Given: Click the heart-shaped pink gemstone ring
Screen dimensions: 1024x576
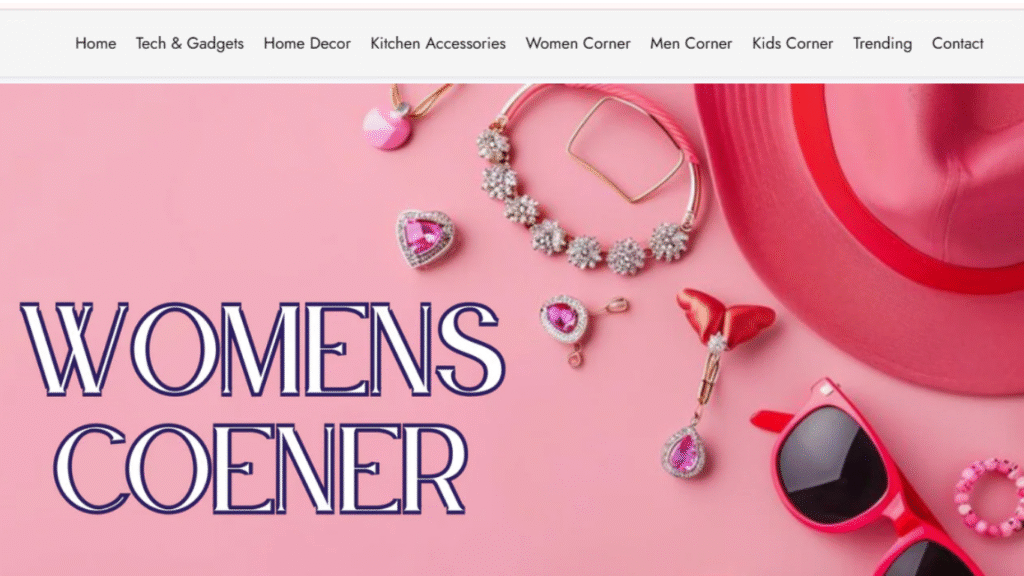Looking at the screenshot, I should (x=425, y=238).
